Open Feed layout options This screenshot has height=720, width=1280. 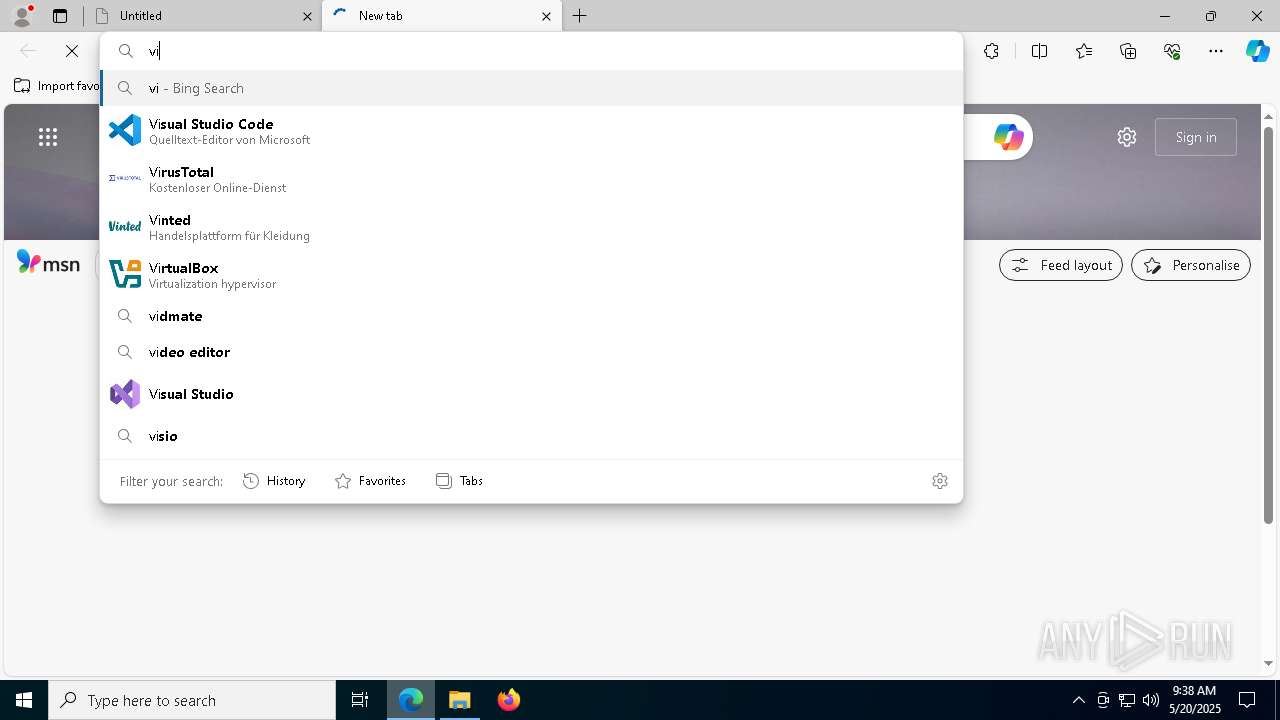[1061, 265]
